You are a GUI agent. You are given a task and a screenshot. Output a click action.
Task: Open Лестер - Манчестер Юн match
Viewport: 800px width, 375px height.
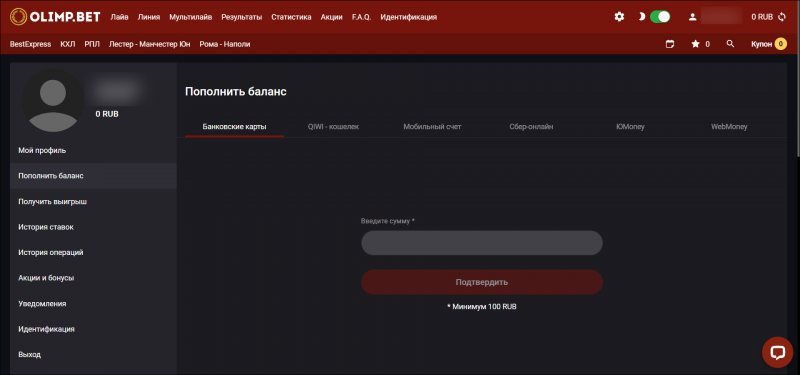[x=149, y=44]
